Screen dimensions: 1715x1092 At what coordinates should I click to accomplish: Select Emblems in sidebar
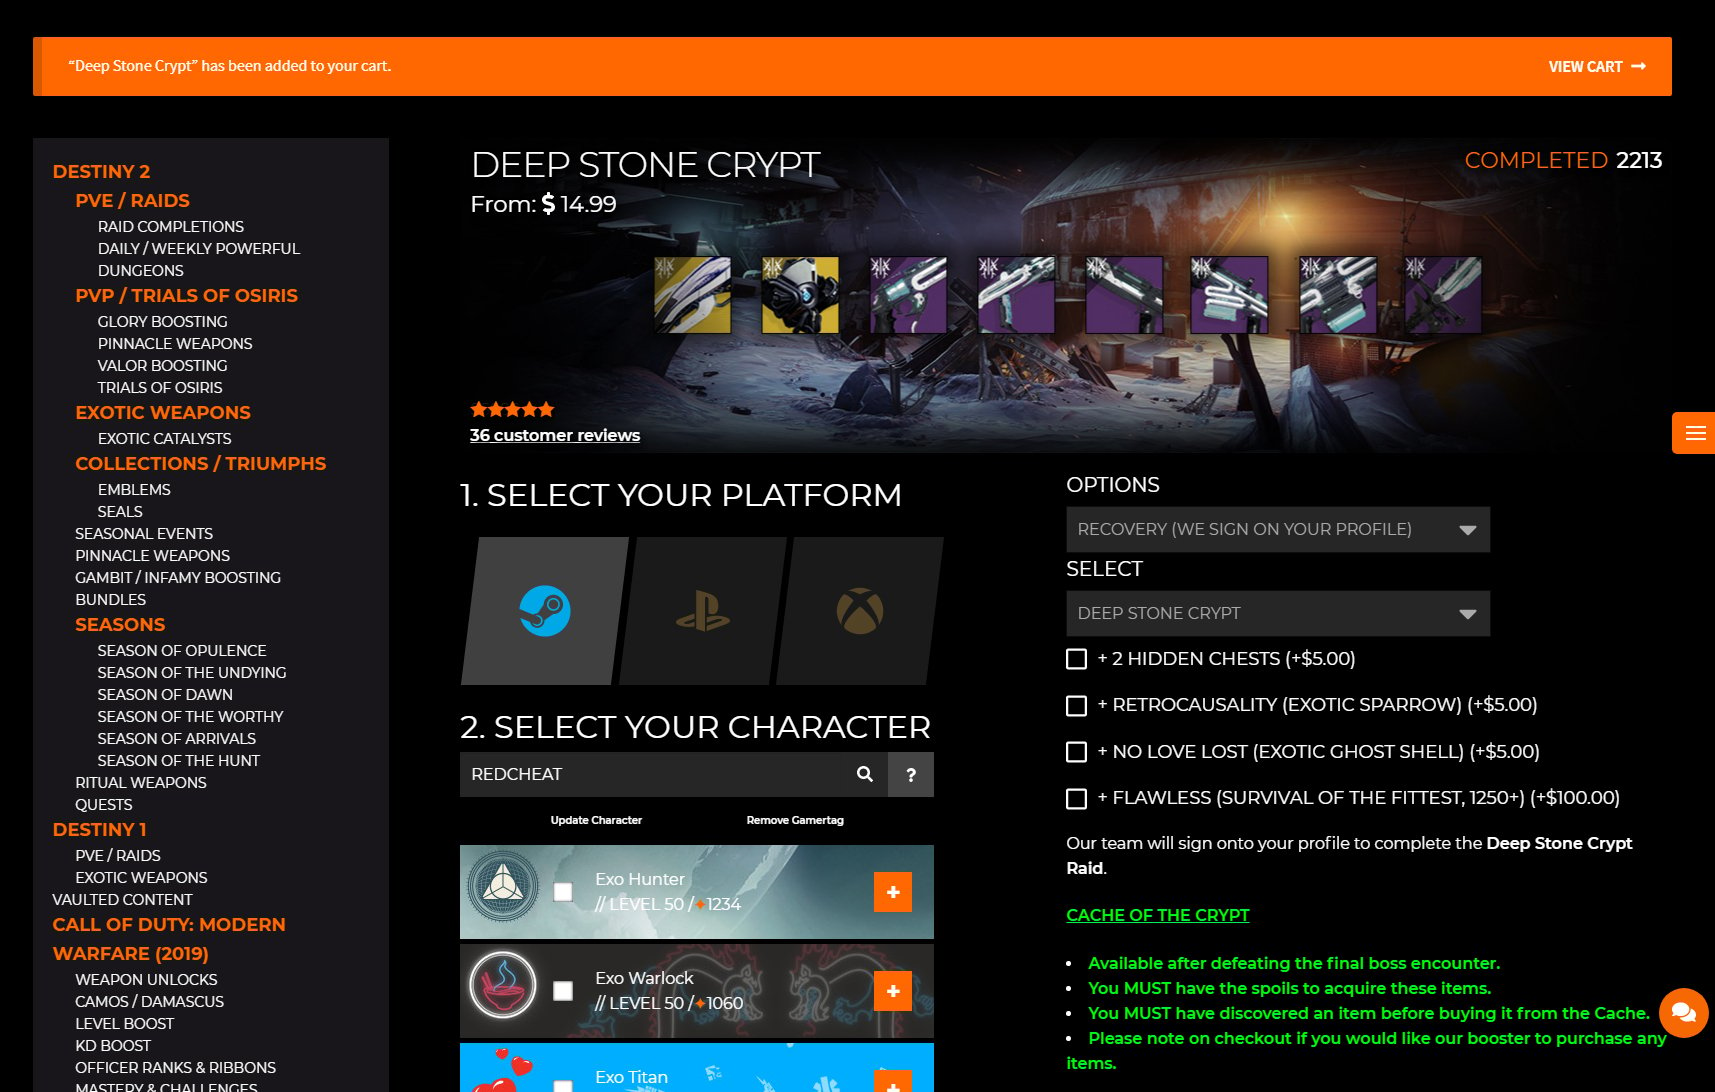[134, 490]
